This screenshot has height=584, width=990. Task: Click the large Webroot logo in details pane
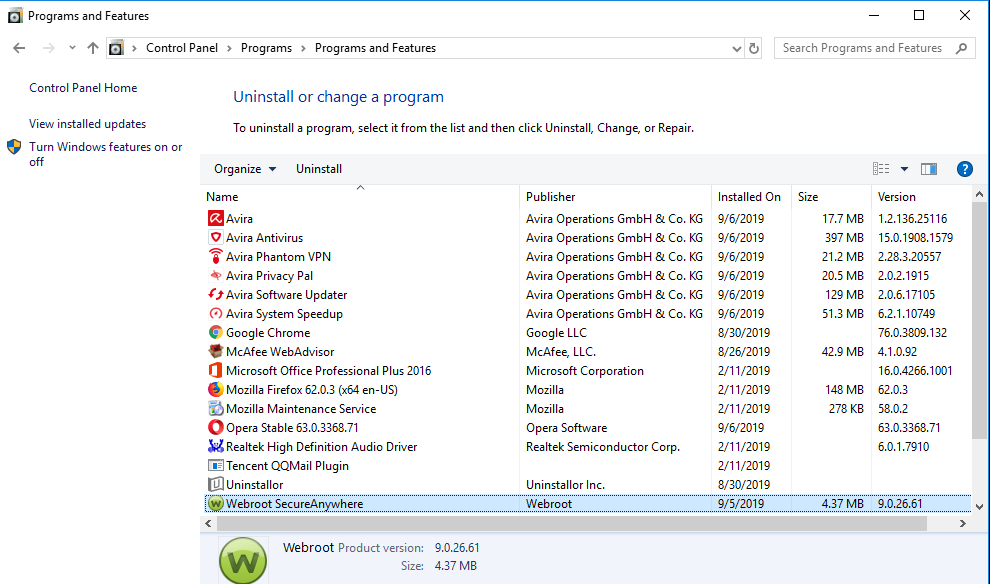pos(243,561)
